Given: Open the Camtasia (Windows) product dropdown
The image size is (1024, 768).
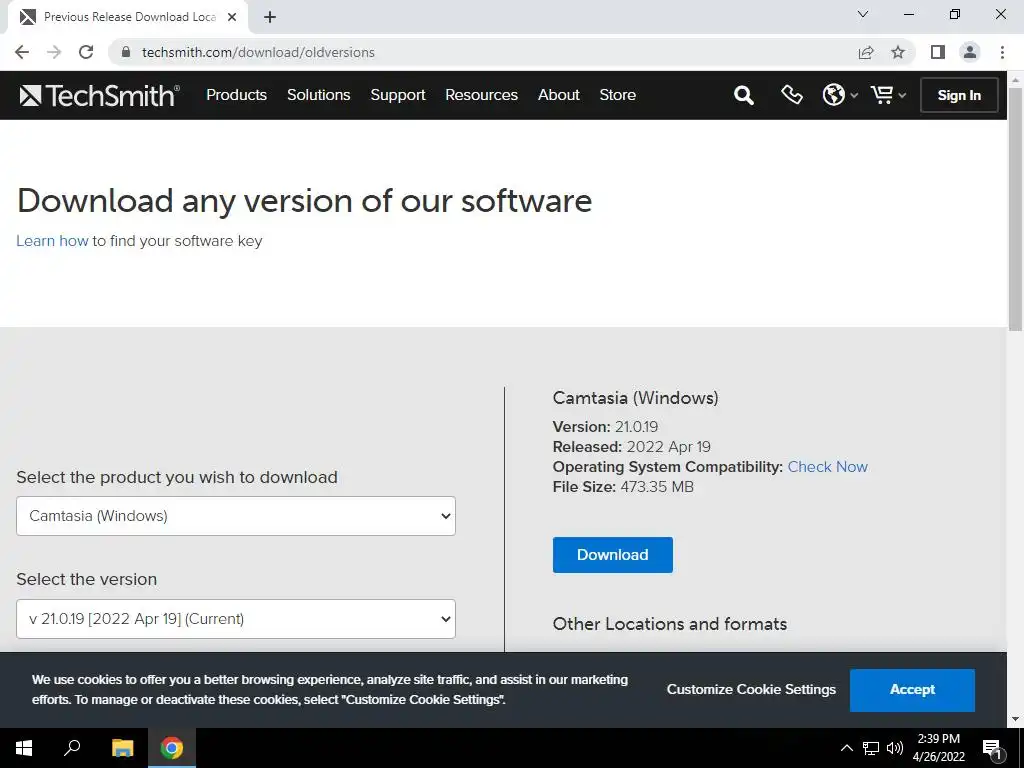Looking at the screenshot, I should (236, 516).
